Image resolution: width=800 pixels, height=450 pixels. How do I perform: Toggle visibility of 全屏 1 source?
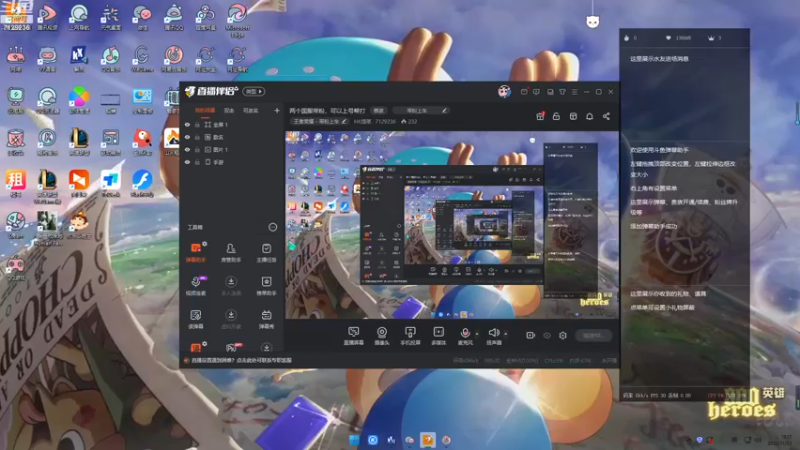[187, 124]
